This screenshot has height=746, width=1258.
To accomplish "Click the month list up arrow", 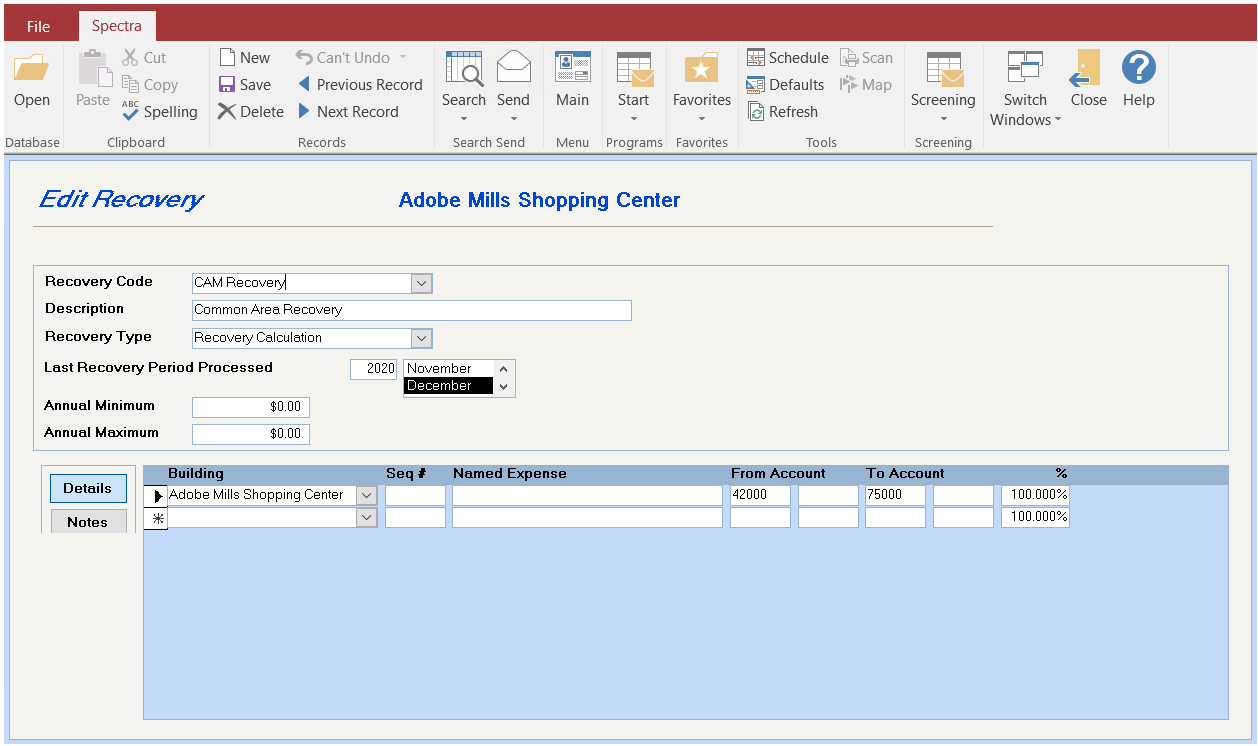I will pyautogui.click(x=504, y=369).
